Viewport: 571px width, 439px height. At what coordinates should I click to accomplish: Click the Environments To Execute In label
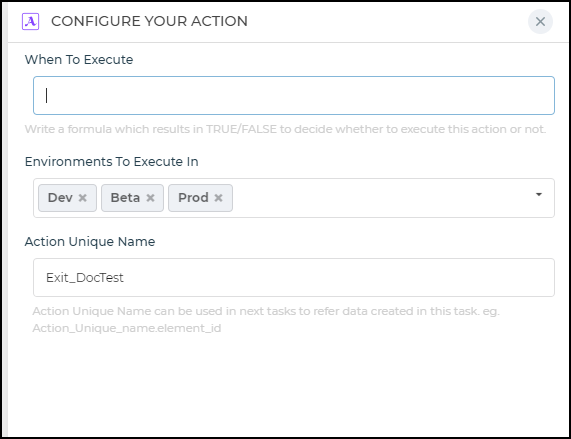pos(111,161)
